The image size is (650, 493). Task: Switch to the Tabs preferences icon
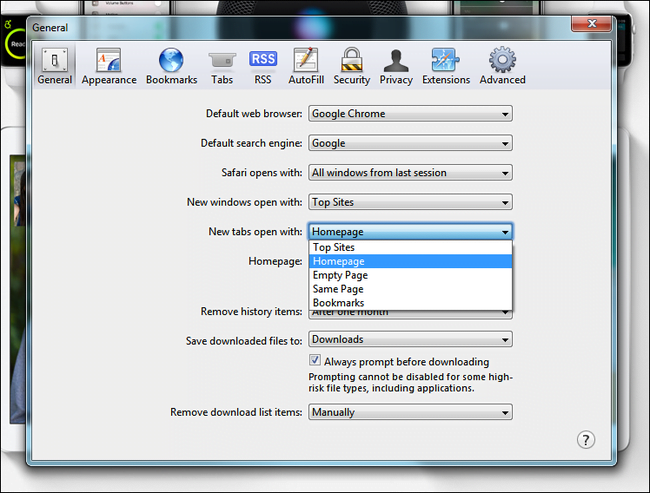click(x=222, y=66)
